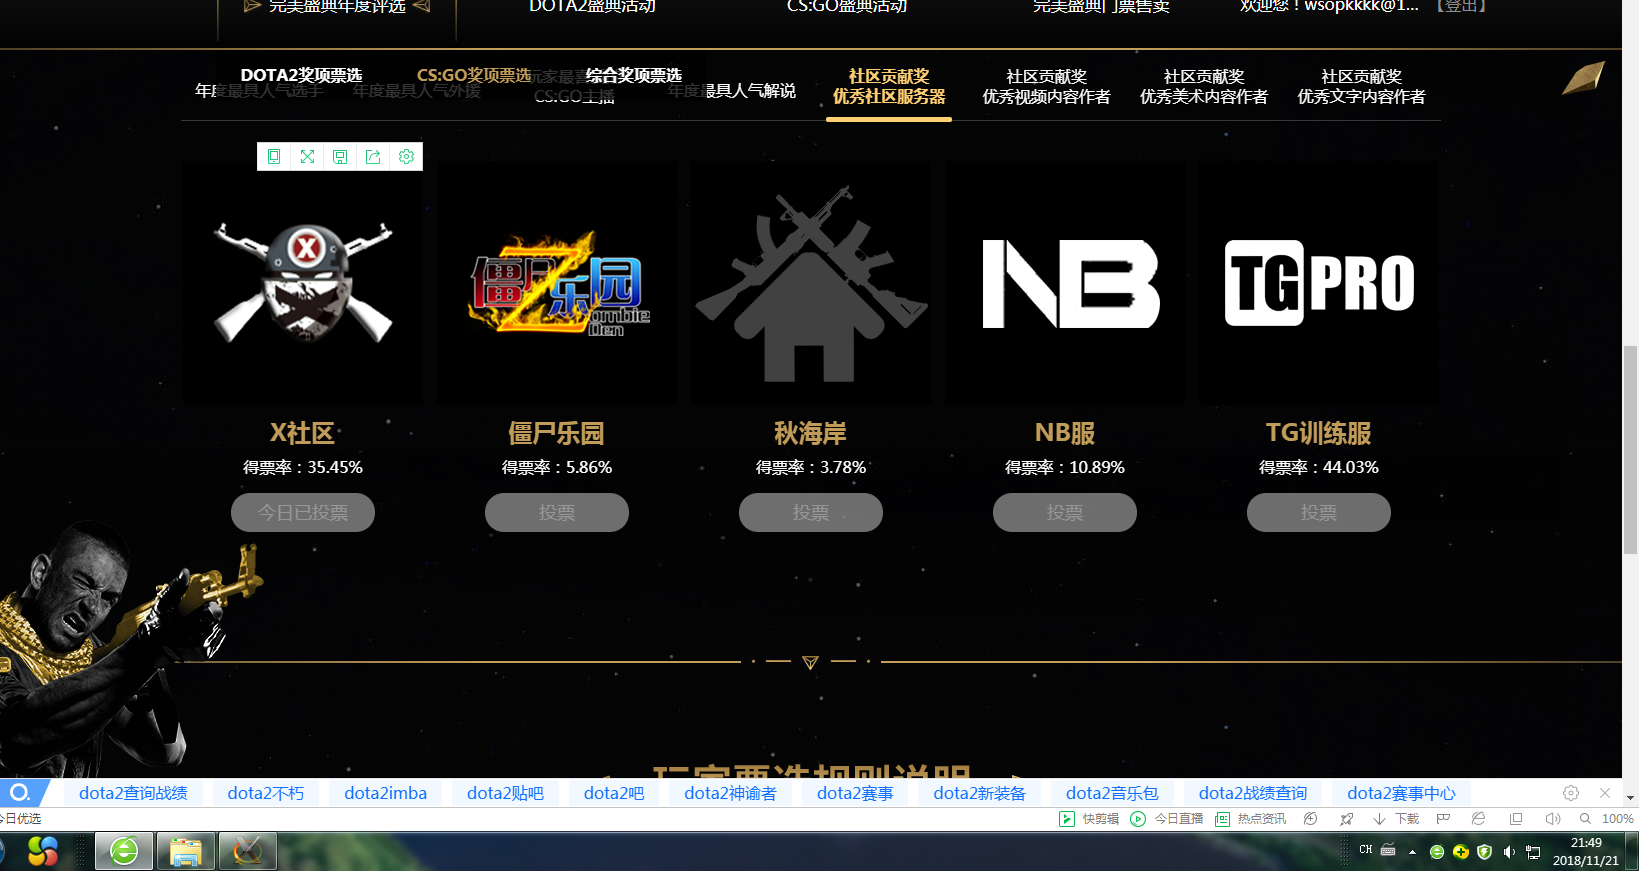Click the share icon in floating toolbar

click(373, 157)
